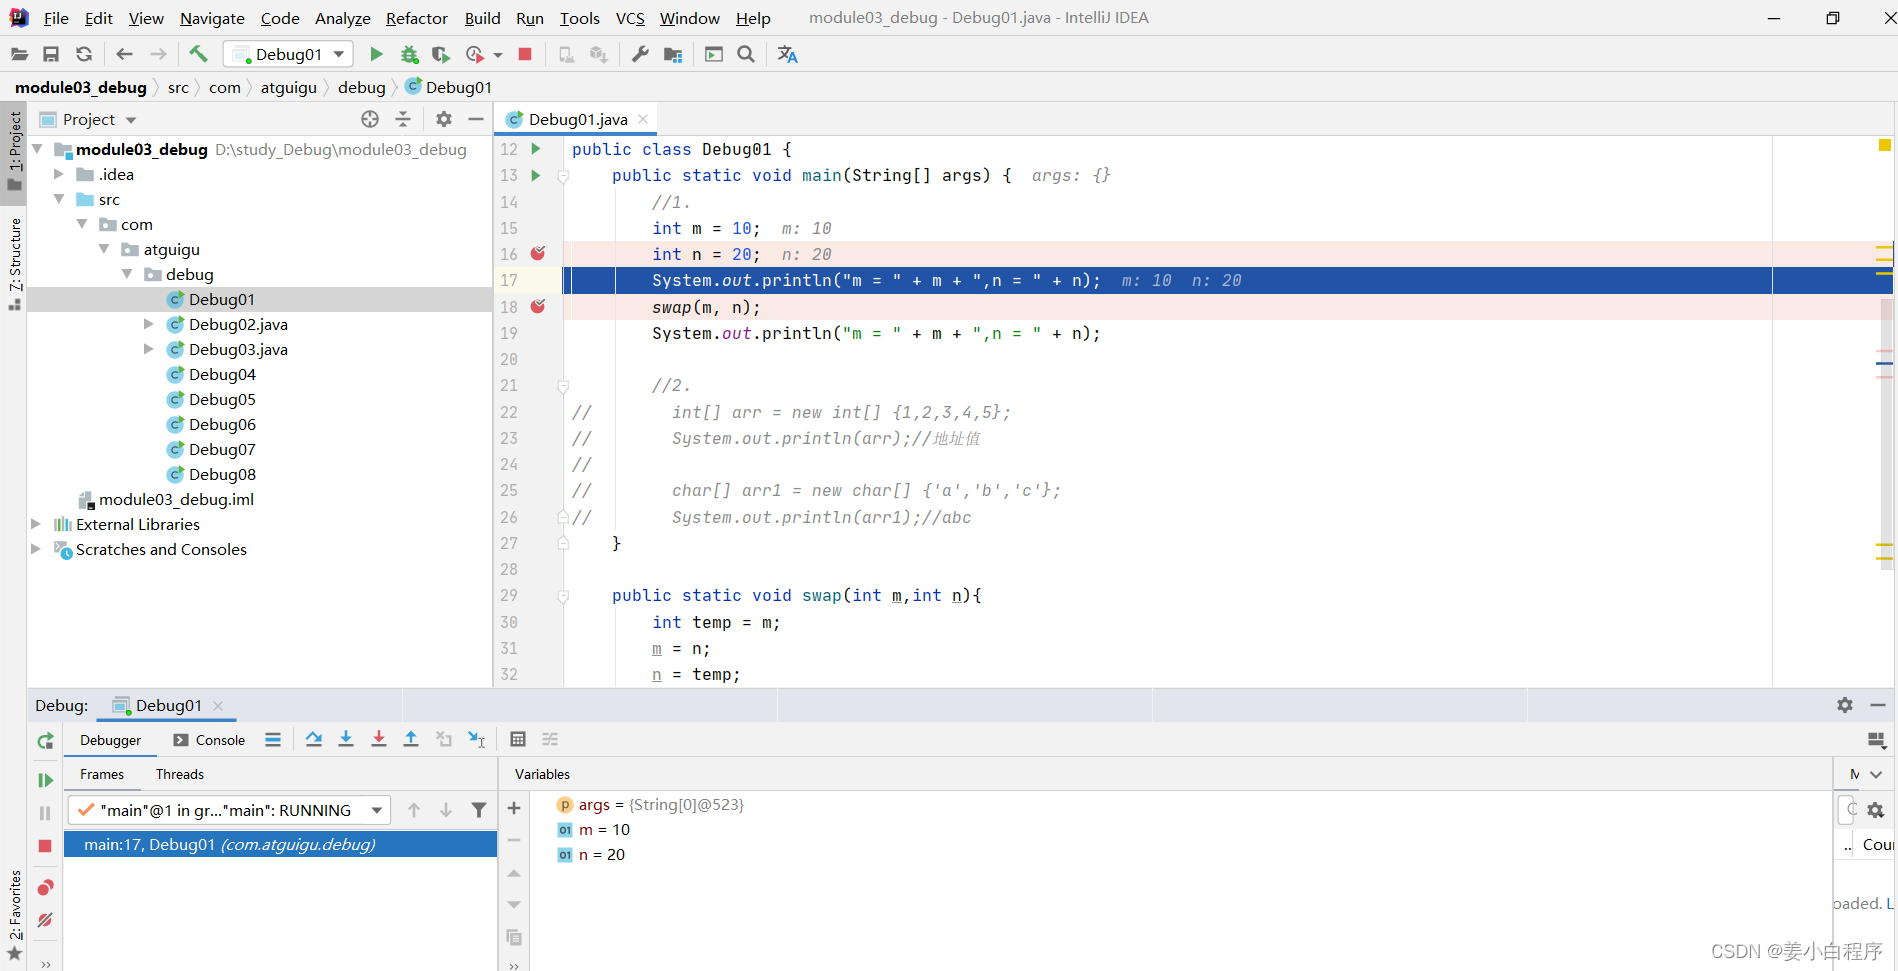Click the Project panel settings gear
Image resolution: width=1898 pixels, height=971 pixels.
[x=444, y=119]
